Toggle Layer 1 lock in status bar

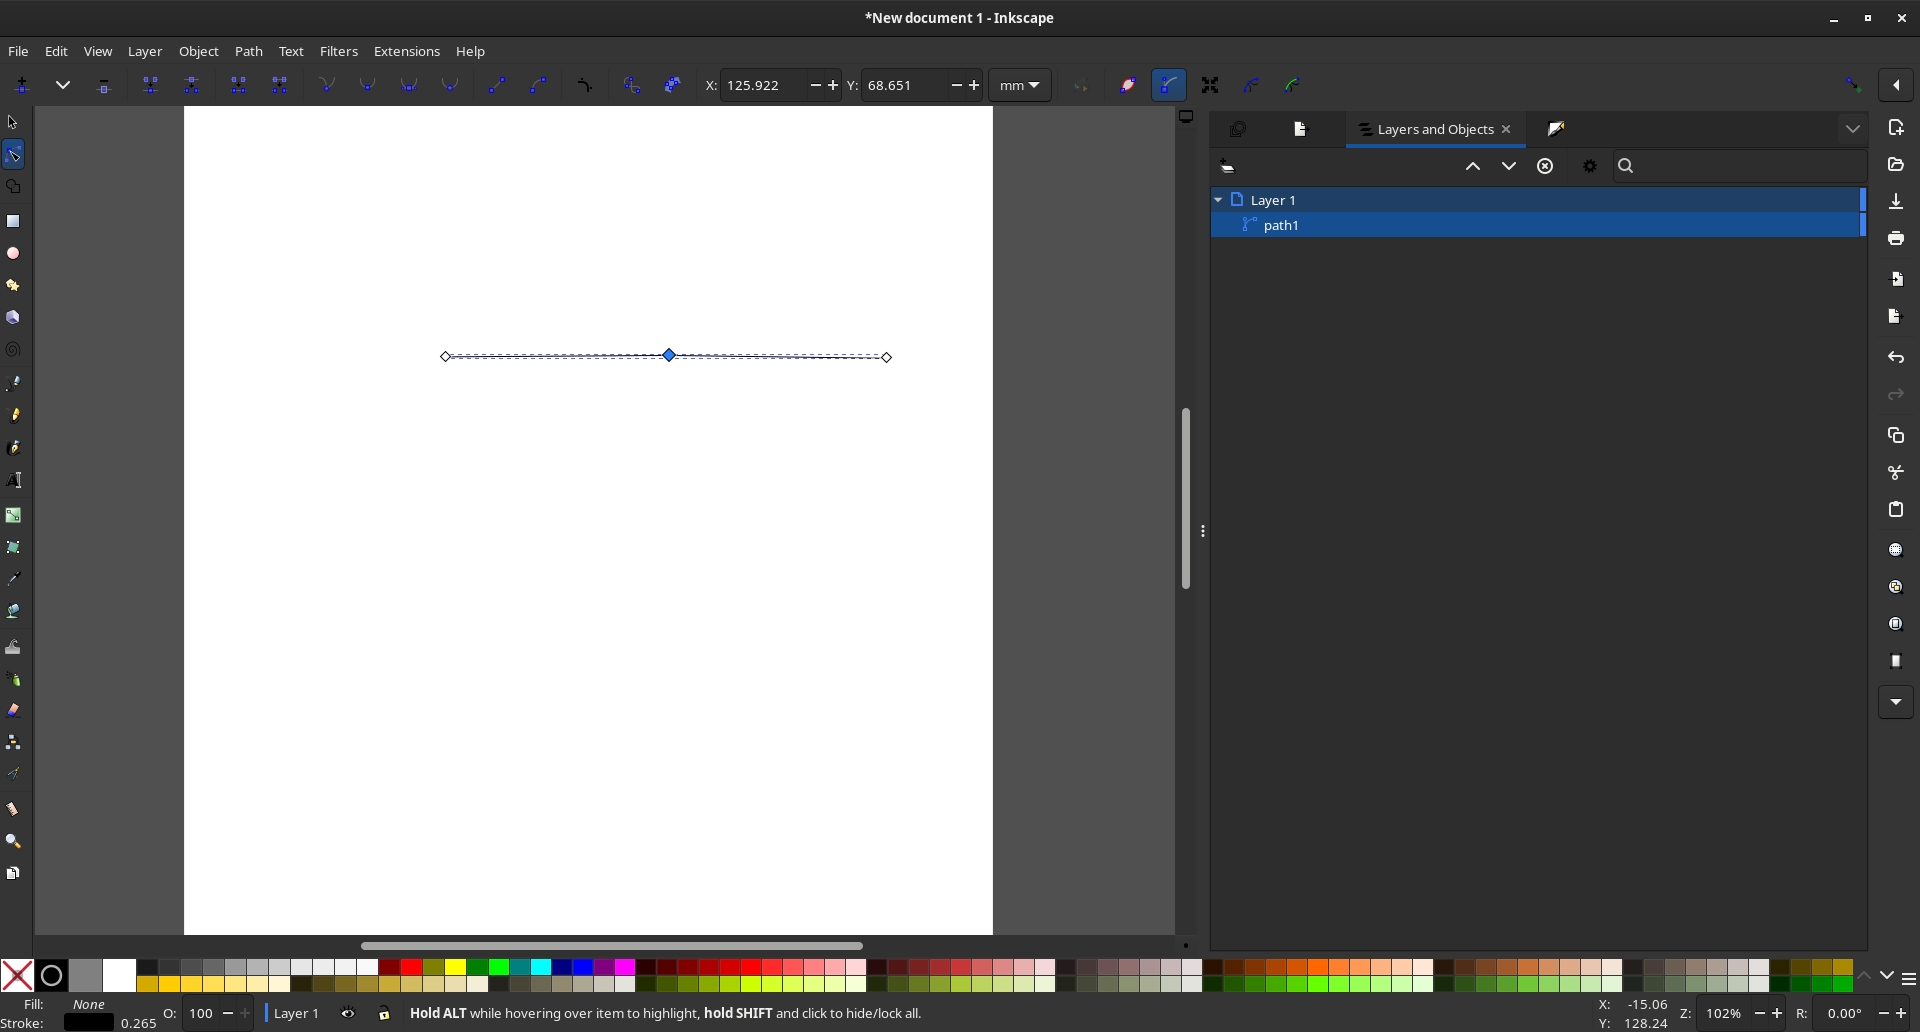384,1013
